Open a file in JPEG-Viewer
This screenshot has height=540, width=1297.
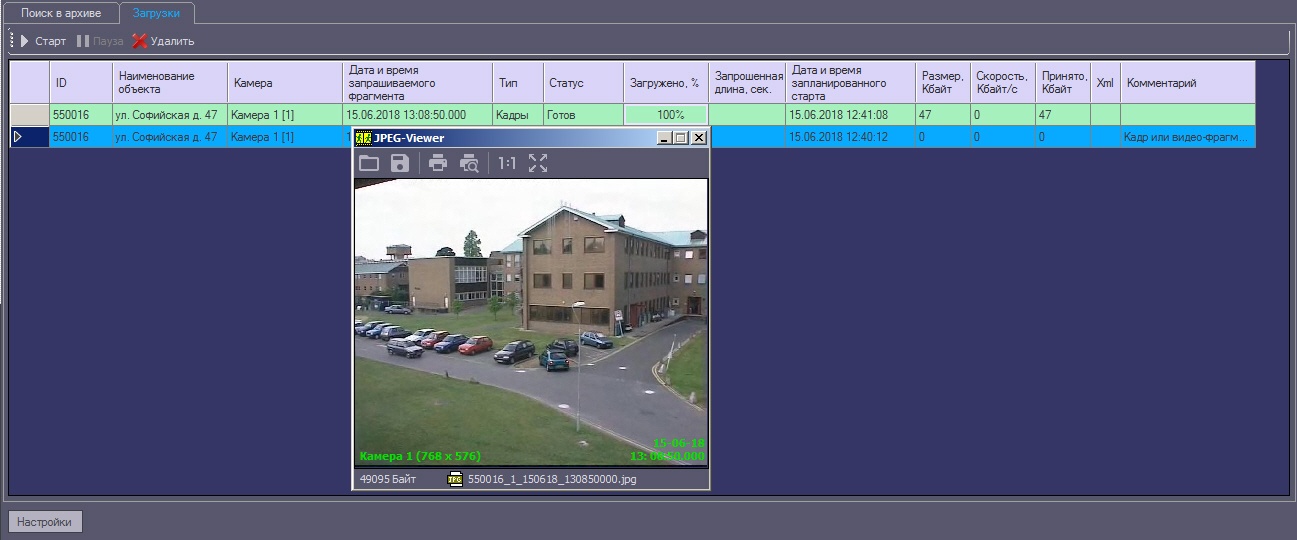(x=369, y=163)
